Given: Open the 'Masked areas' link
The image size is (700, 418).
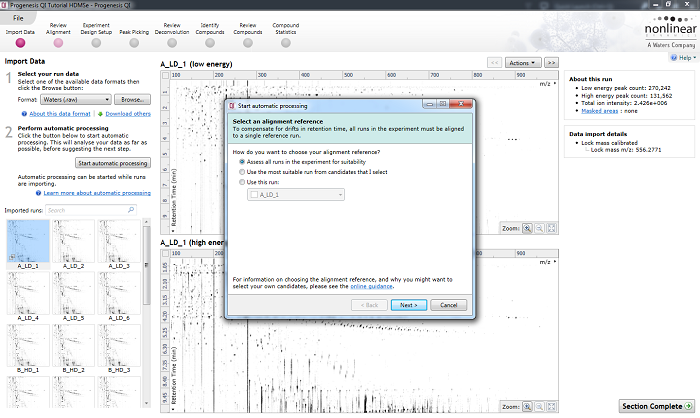Looking at the screenshot, I should pyautogui.click(x=600, y=111).
